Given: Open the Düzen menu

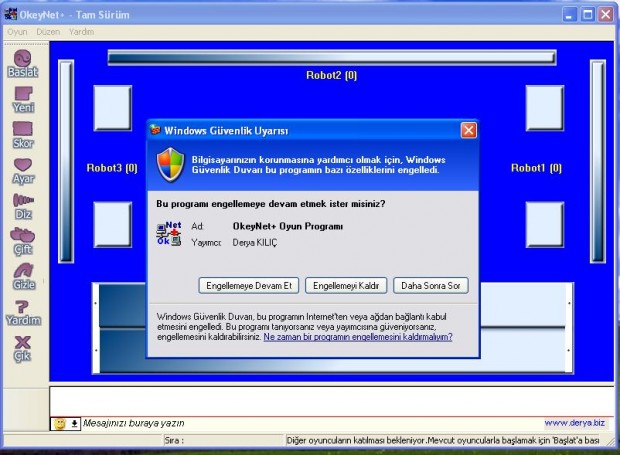Looking at the screenshot, I should click(x=48, y=32).
